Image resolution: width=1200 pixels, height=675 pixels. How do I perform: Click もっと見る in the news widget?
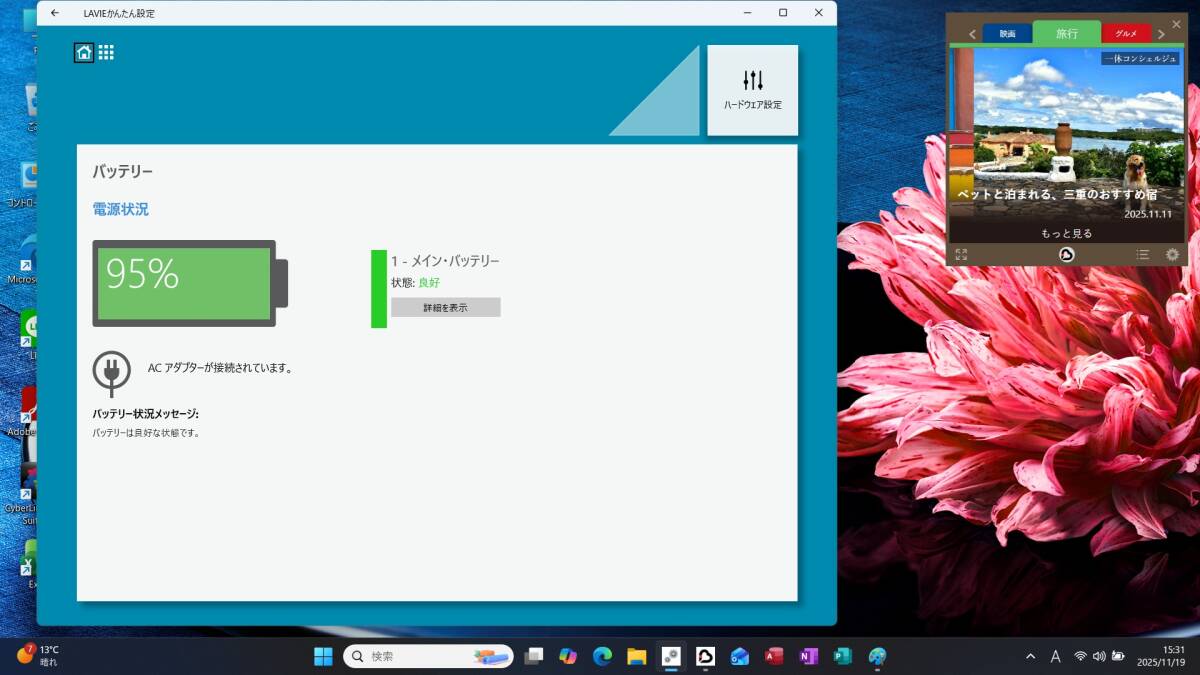(1066, 233)
